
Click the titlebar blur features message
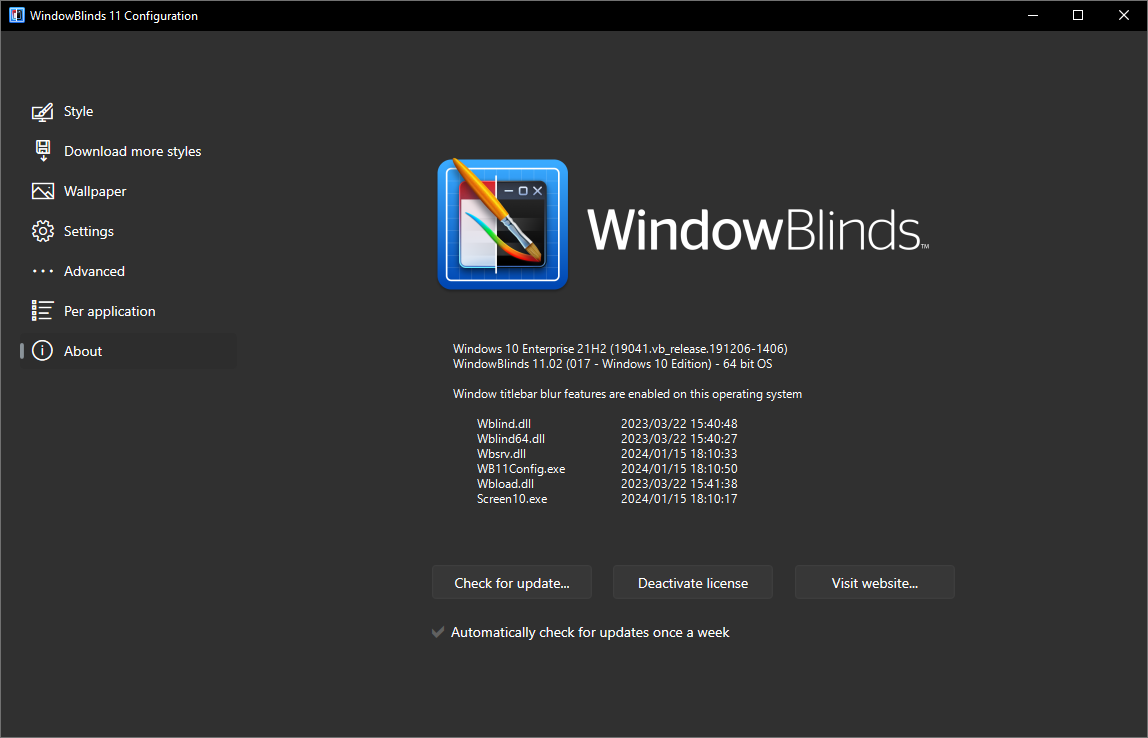[627, 394]
